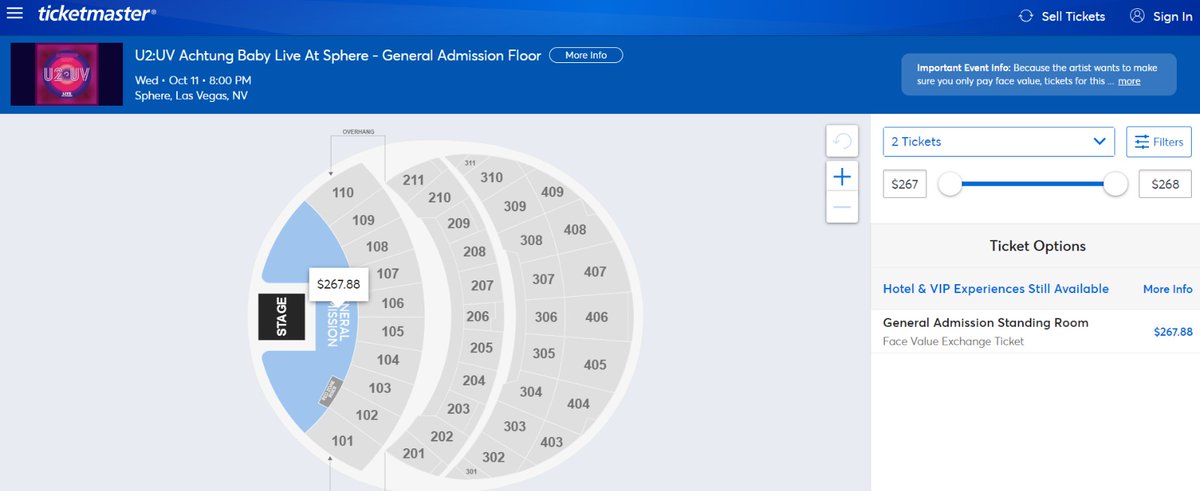Image resolution: width=1200 pixels, height=491 pixels.
Task: Select section 202 on the map
Action: pos(441,437)
